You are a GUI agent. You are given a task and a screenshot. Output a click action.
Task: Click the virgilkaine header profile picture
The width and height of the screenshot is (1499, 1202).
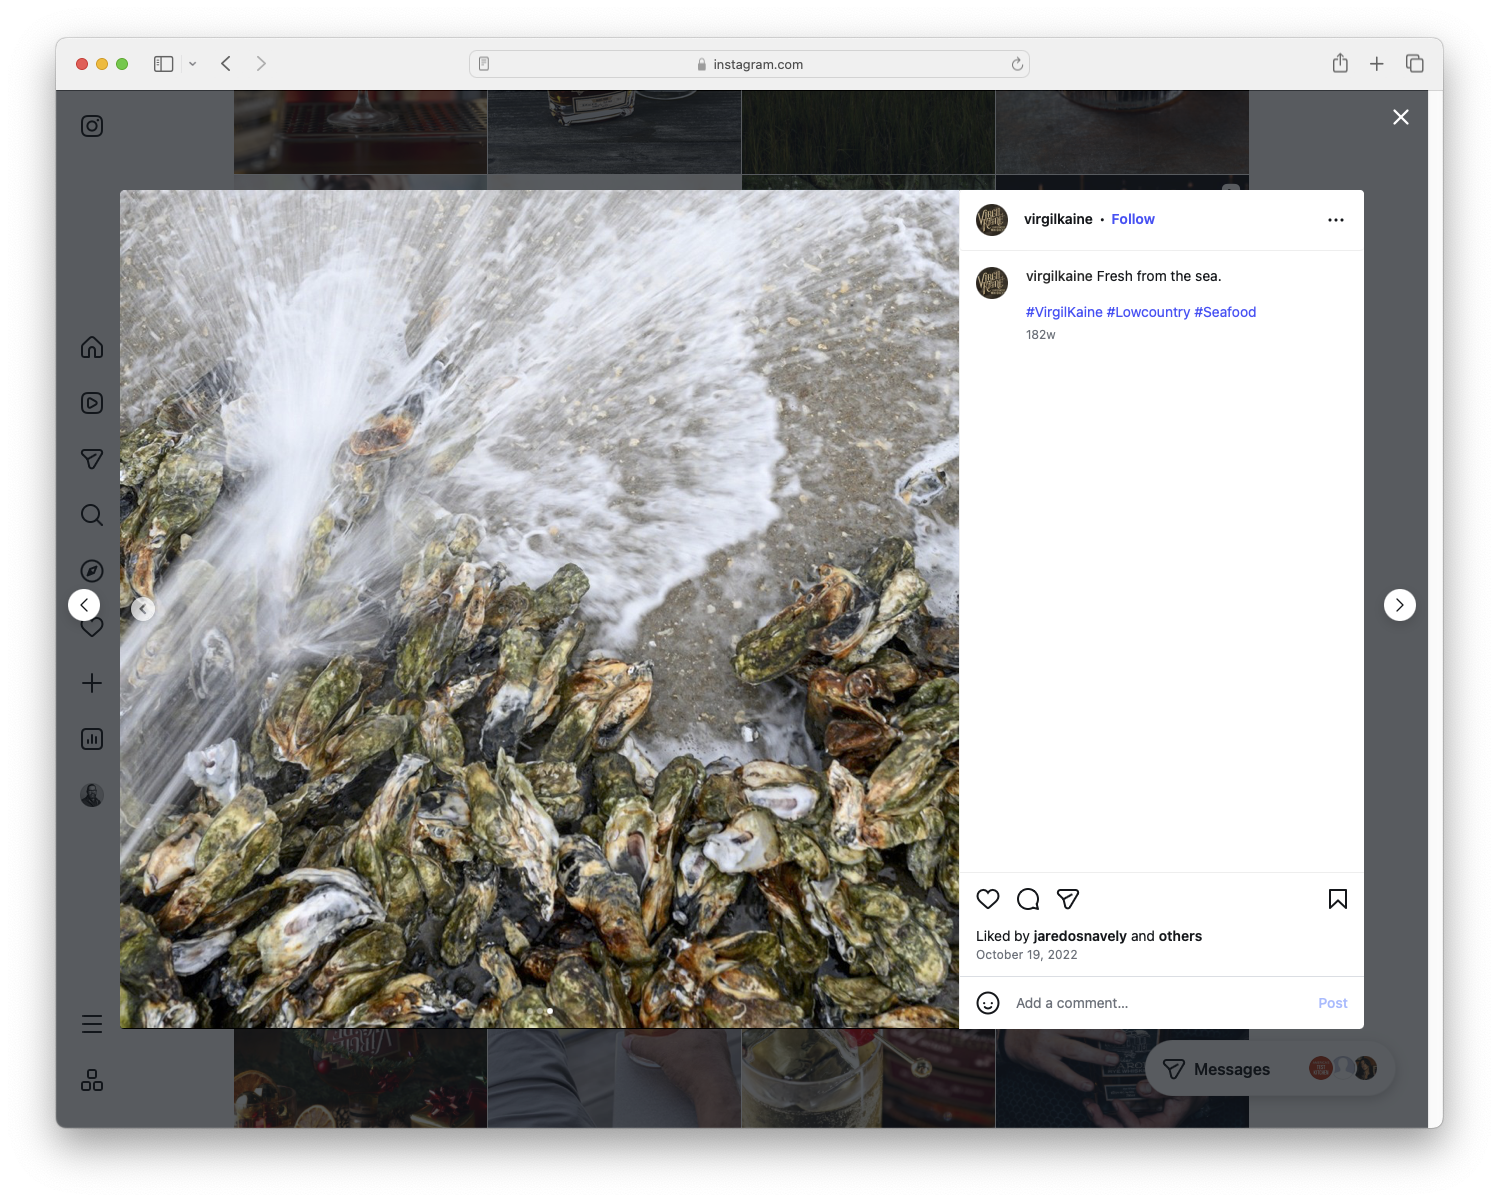pos(992,220)
